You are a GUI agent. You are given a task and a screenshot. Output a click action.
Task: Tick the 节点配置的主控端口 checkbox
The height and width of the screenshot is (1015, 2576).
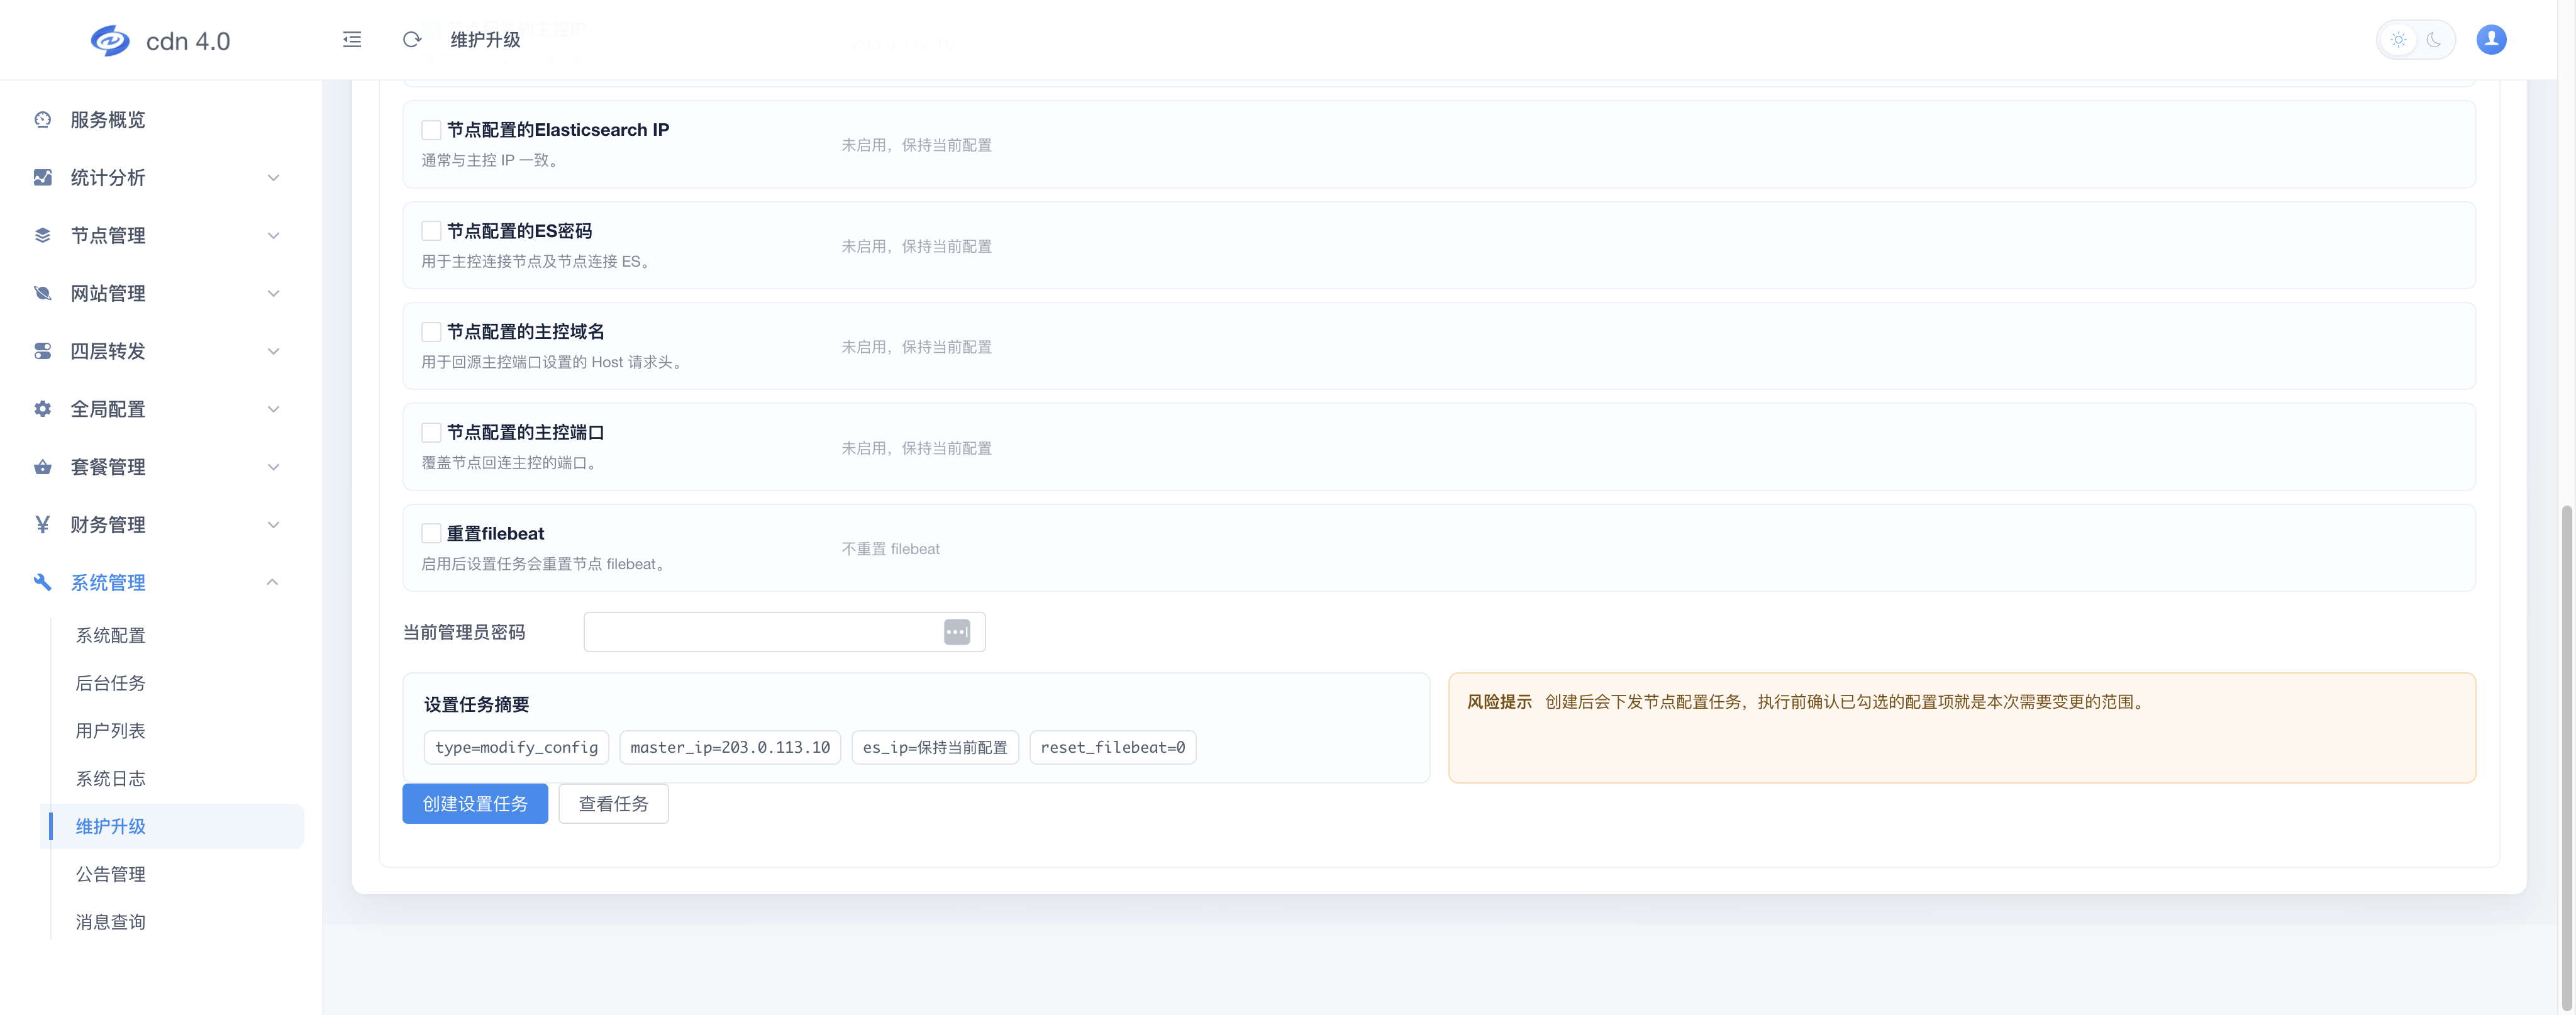[431, 432]
